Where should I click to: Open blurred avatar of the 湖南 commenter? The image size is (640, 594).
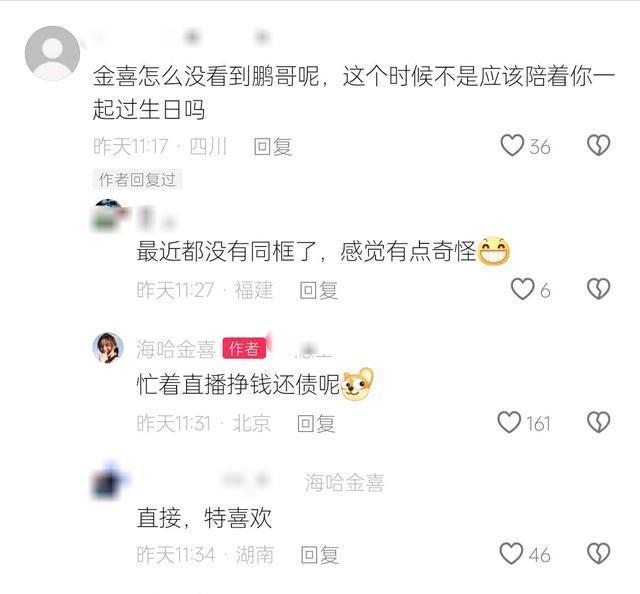[x=109, y=481]
